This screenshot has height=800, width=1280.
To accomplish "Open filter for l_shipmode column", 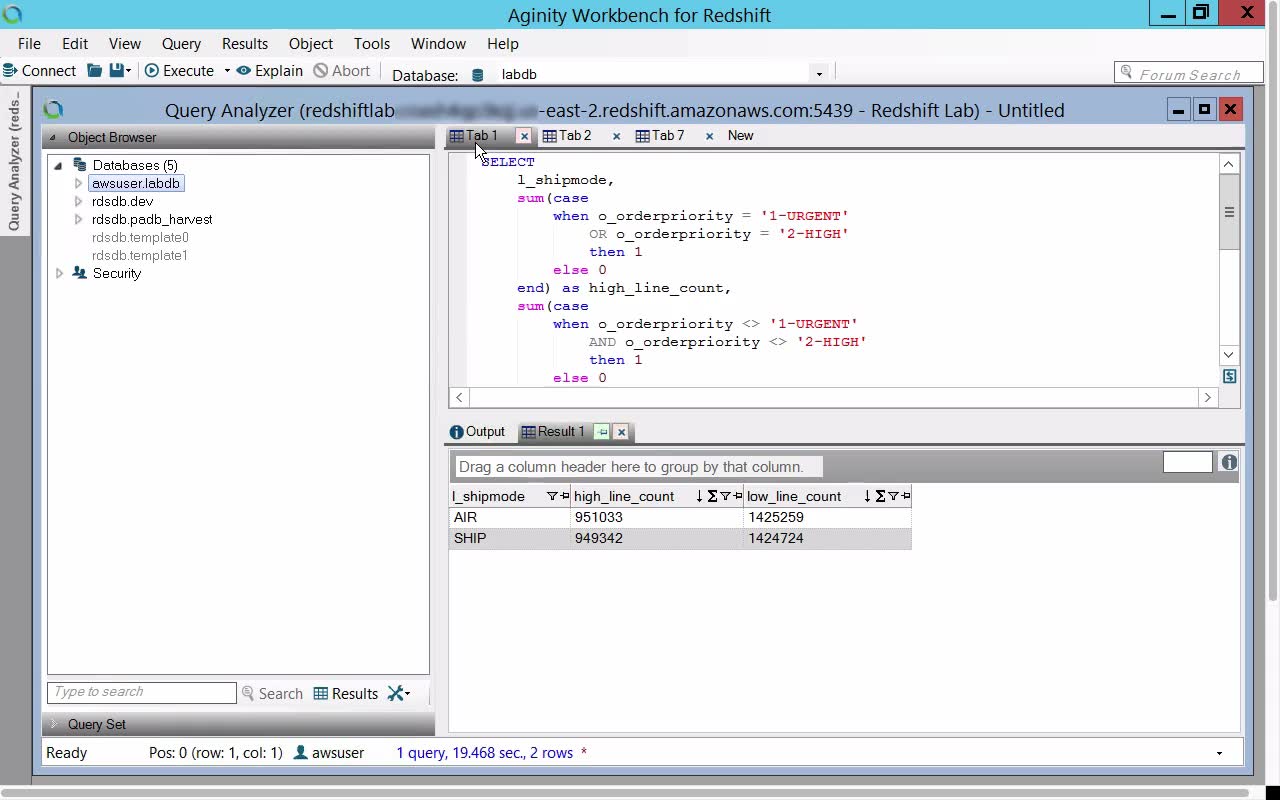I will tap(552, 496).
